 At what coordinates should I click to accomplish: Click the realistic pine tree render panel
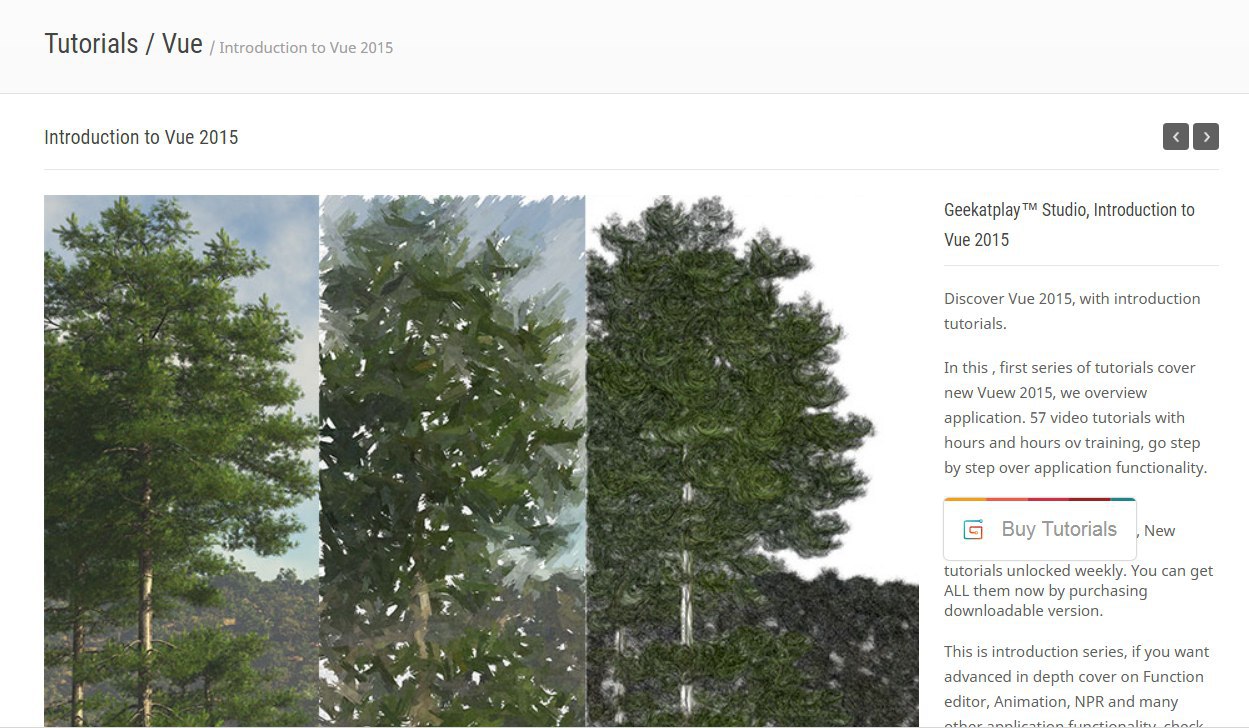click(181, 460)
